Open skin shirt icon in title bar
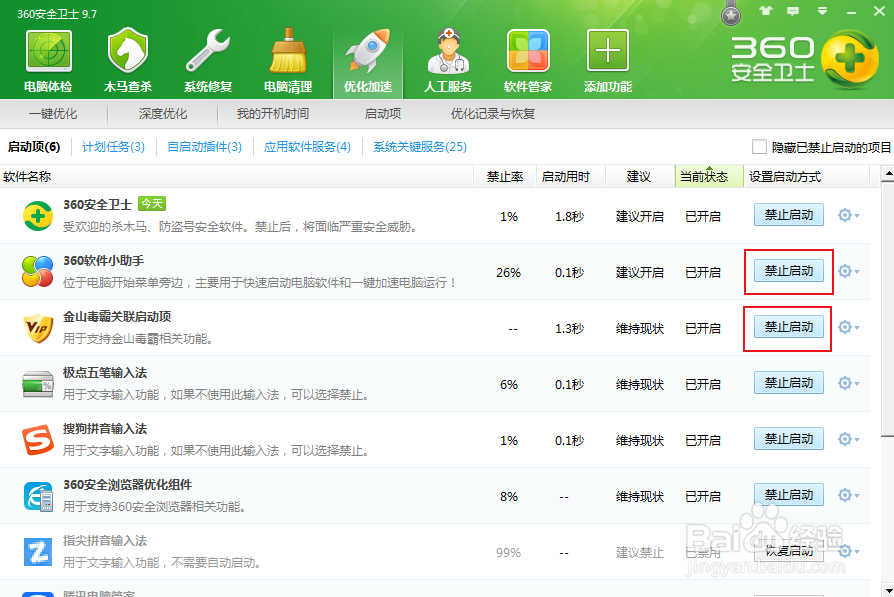 pyautogui.click(x=765, y=10)
